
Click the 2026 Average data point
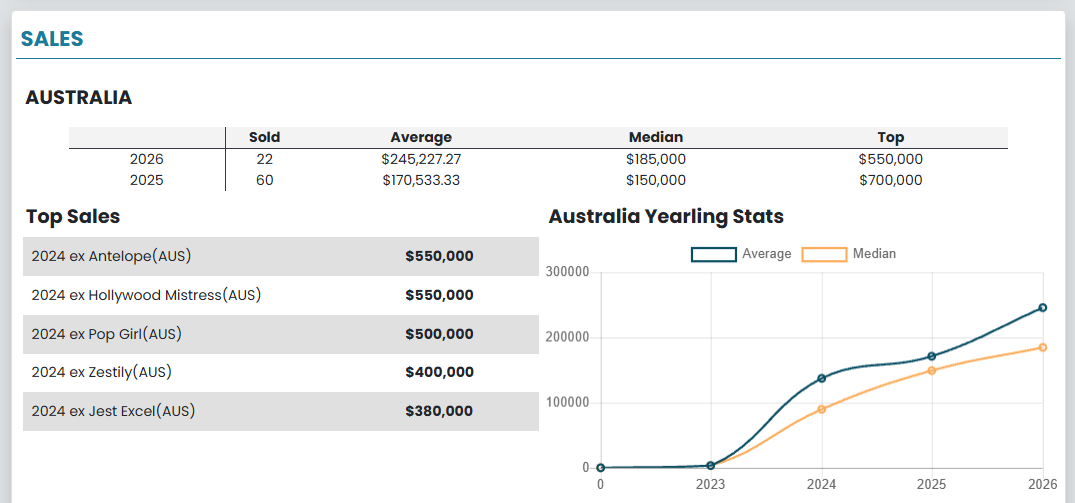click(1042, 308)
